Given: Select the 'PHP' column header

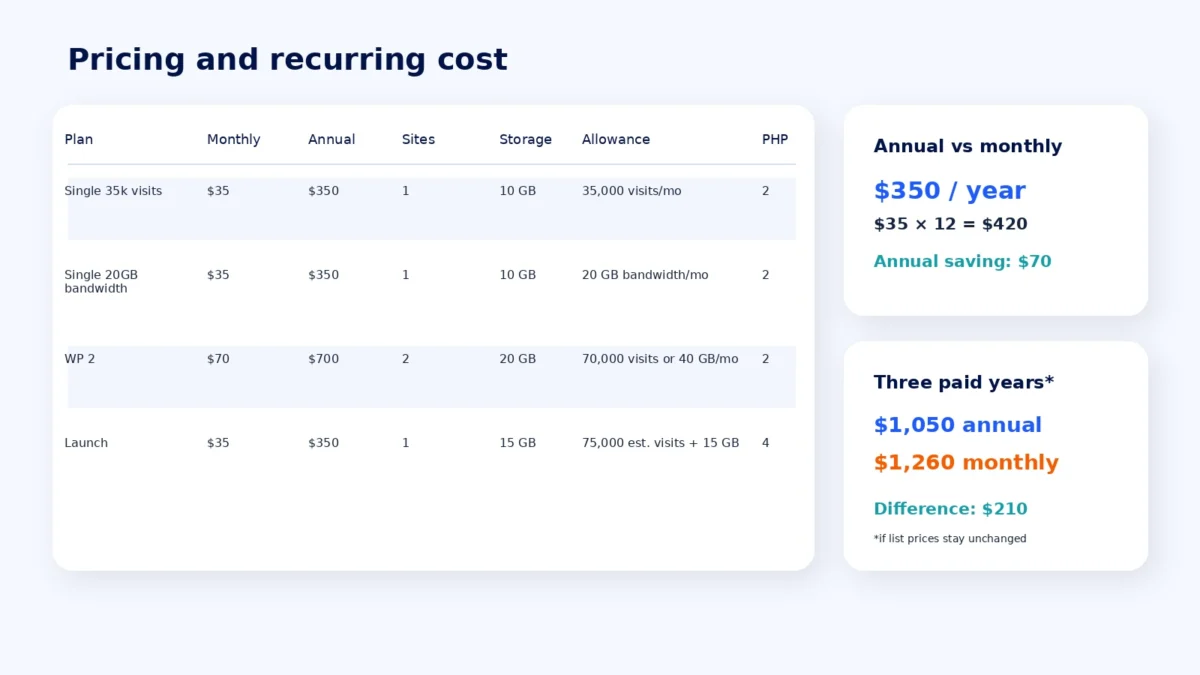Looking at the screenshot, I should [775, 140].
